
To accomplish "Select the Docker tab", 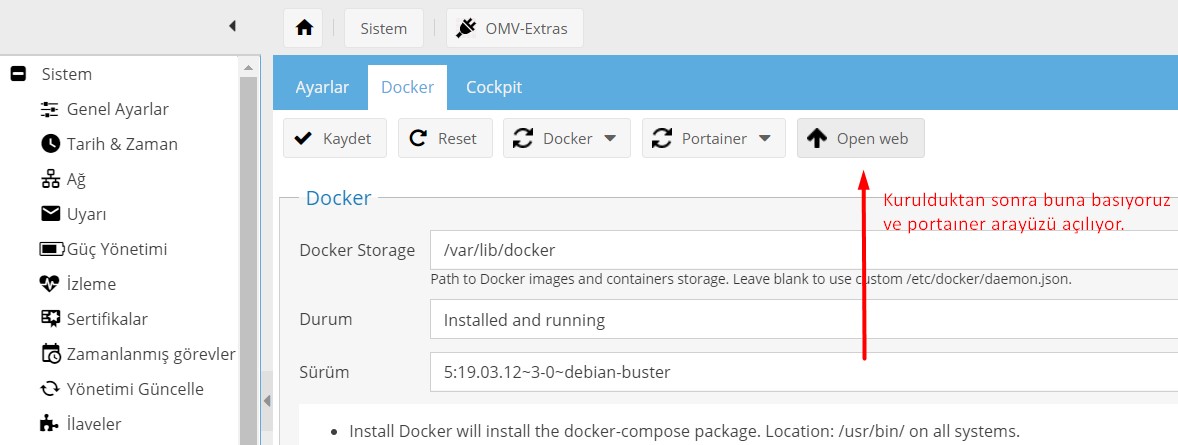I will pyautogui.click(x=407, y=87).
